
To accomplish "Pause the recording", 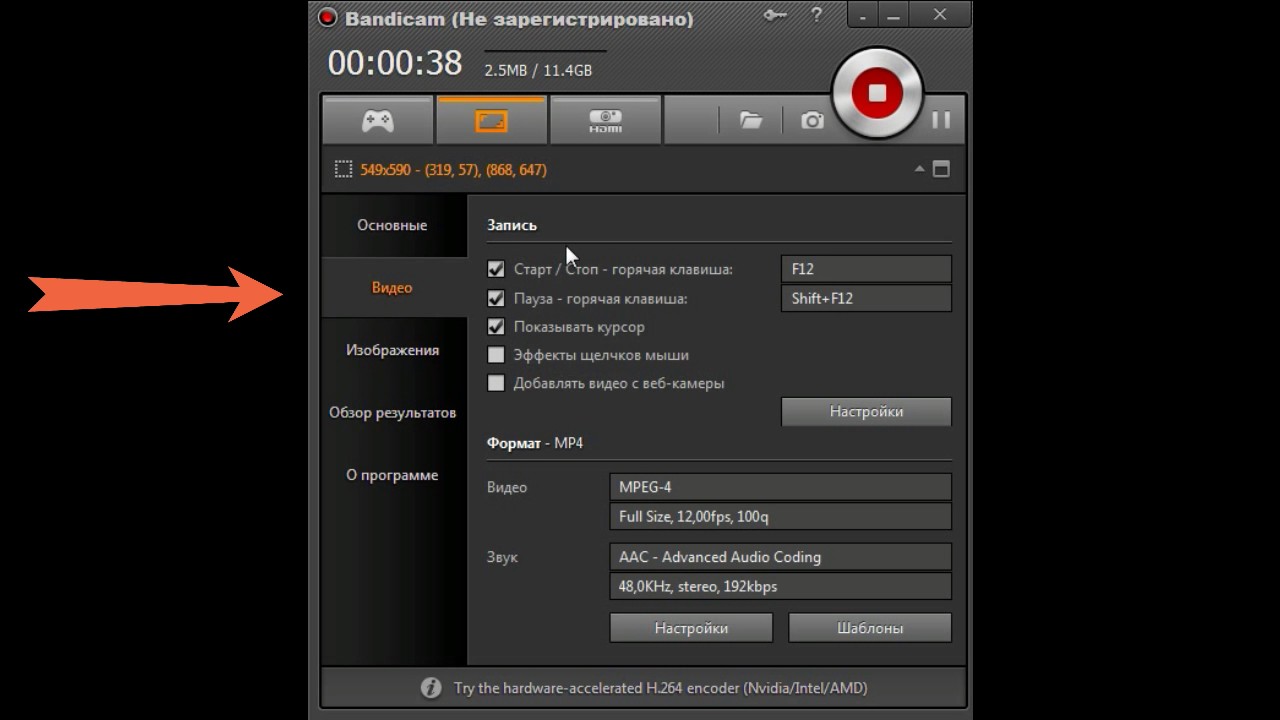I will point(940,120).
